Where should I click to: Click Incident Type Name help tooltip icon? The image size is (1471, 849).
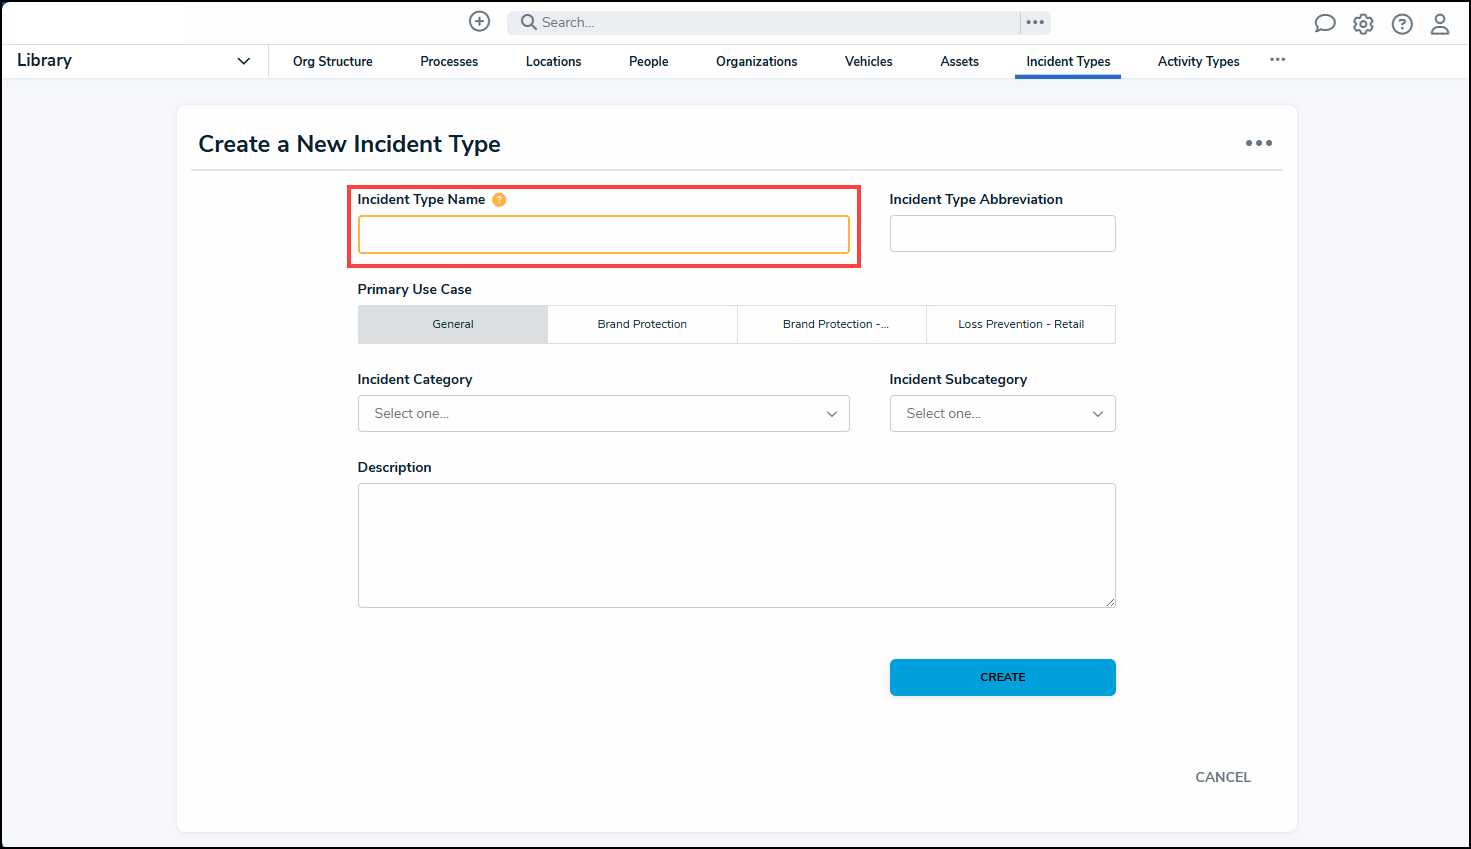coord(499,200)
